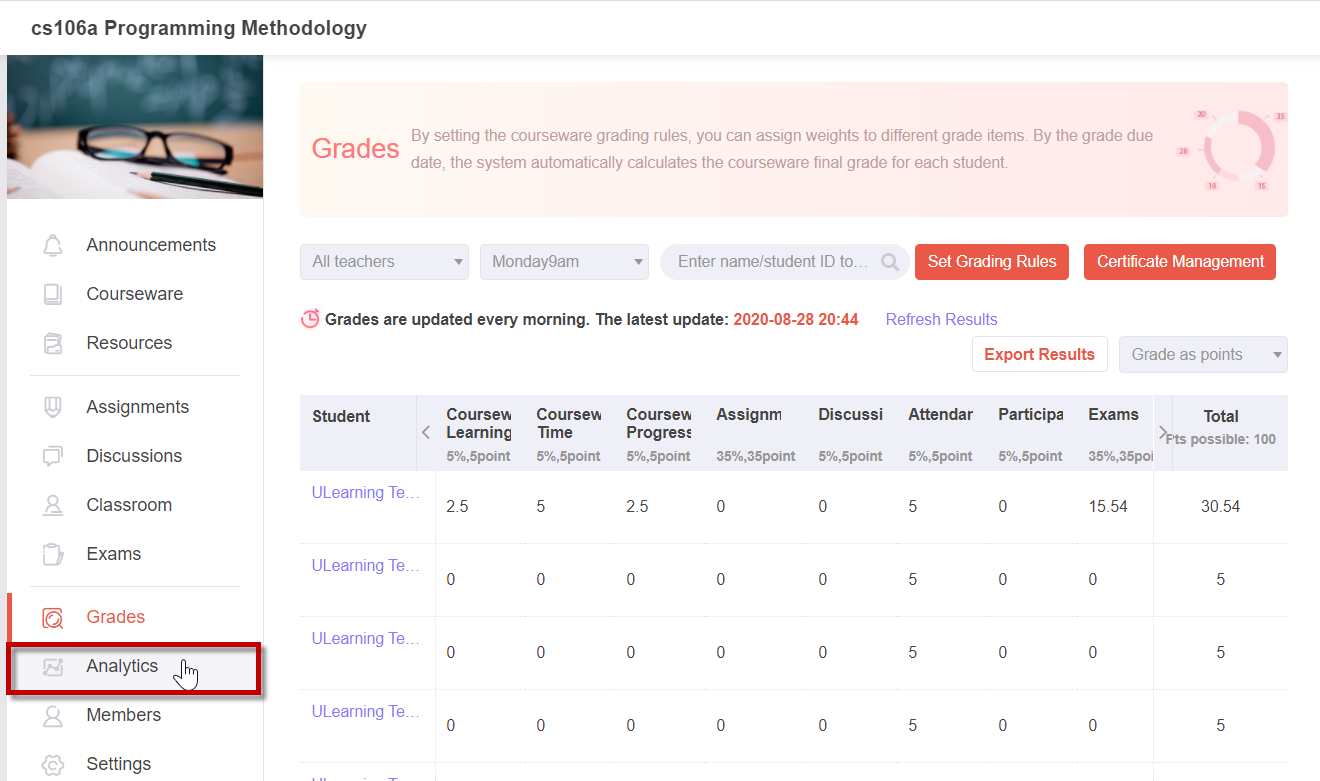Click the Total column header
The width and height of the screenshot is (1320, 781).
(x=1221, y=416)
